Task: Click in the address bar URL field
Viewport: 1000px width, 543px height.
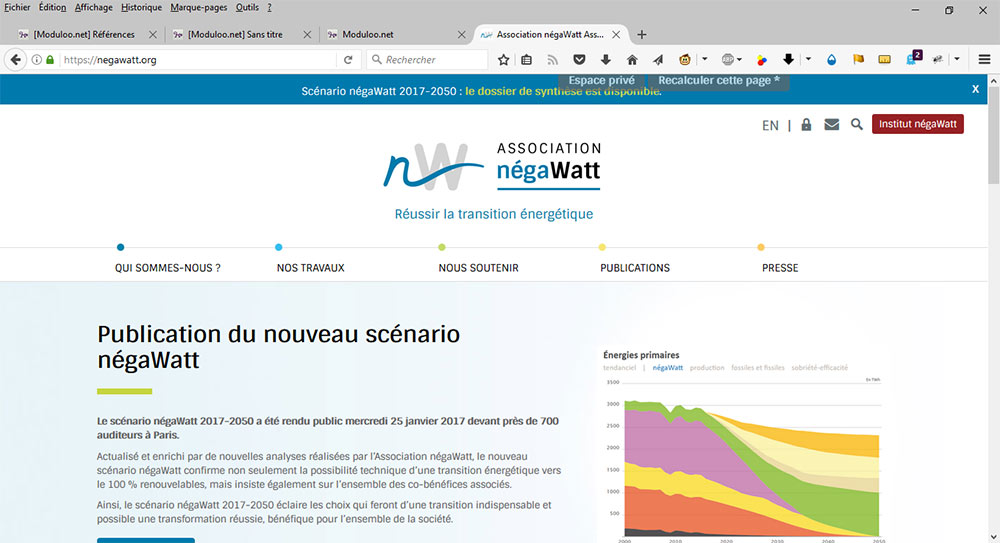Action: (x=198, y=59)
